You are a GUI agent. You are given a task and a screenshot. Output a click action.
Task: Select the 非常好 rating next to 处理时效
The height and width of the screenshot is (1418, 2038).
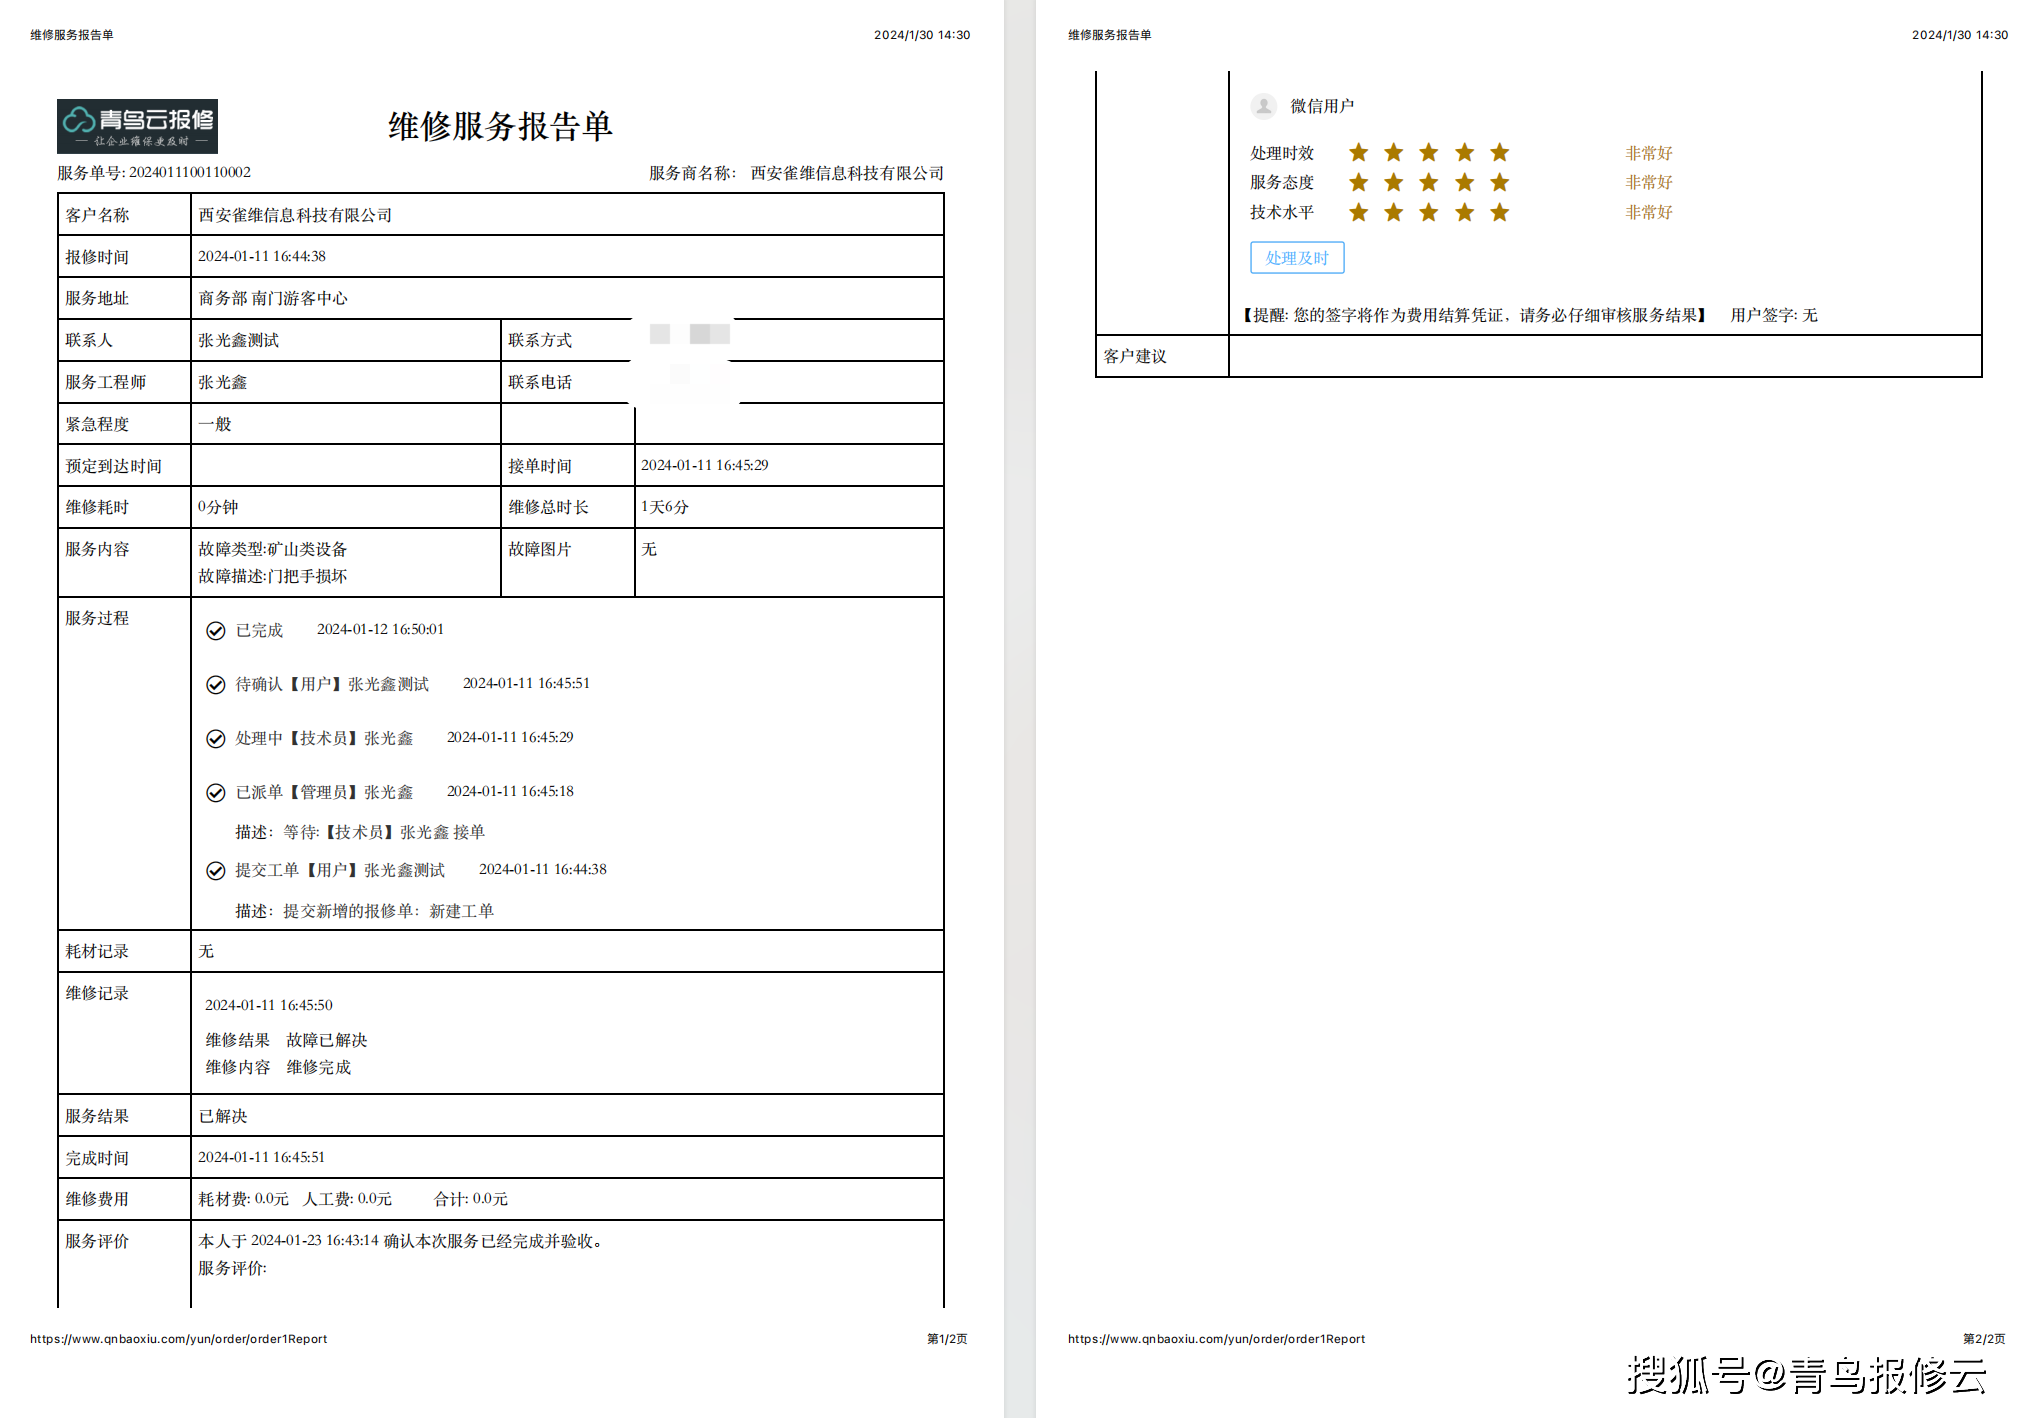1649,153
